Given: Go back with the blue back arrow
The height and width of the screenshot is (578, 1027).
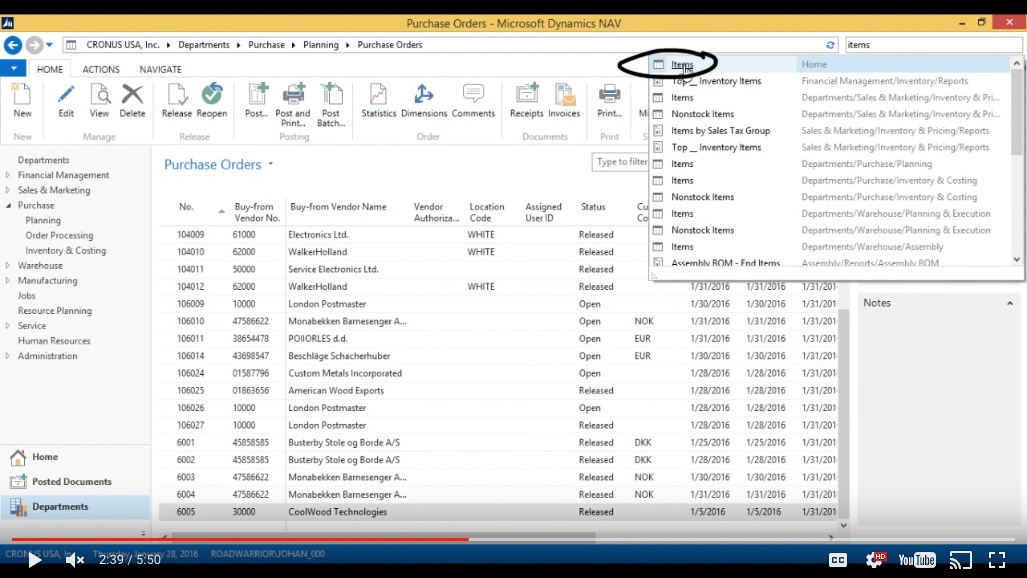Looking at the screenshot, I should [12, 45].
